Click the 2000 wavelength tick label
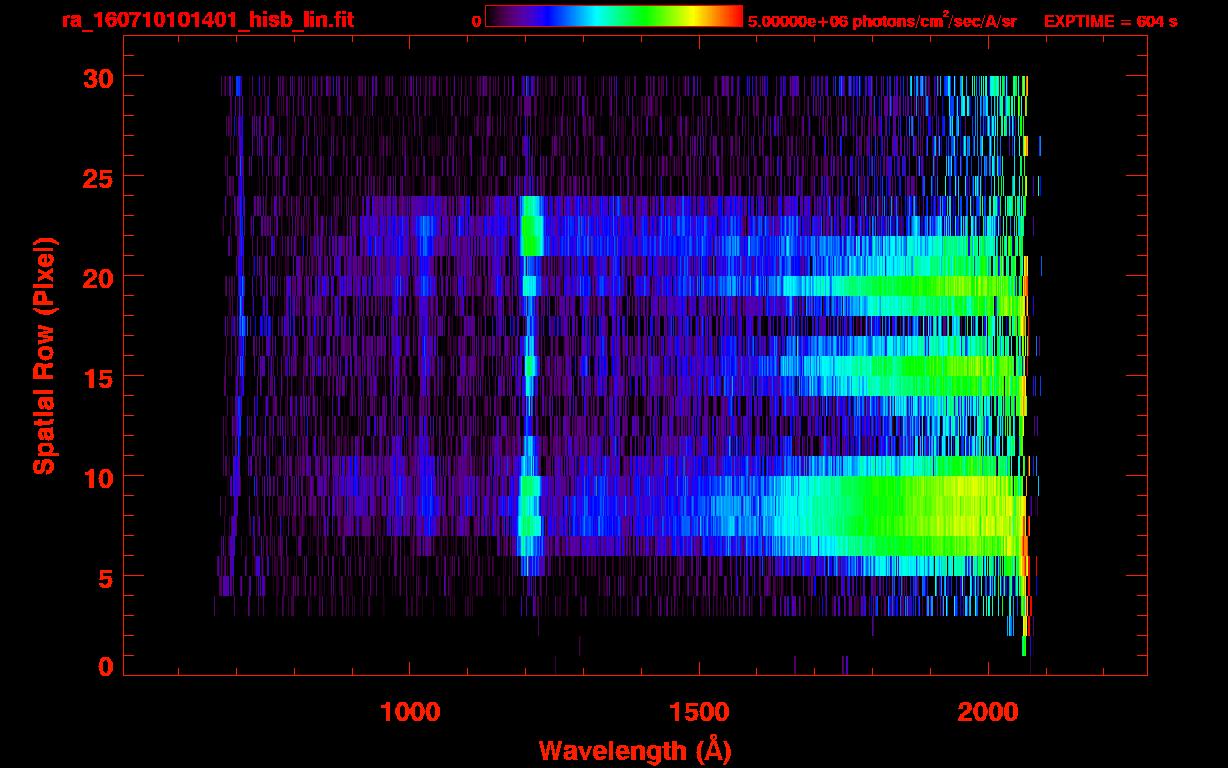Viewport: 1228px width, 768px height. tap(988, 712)
